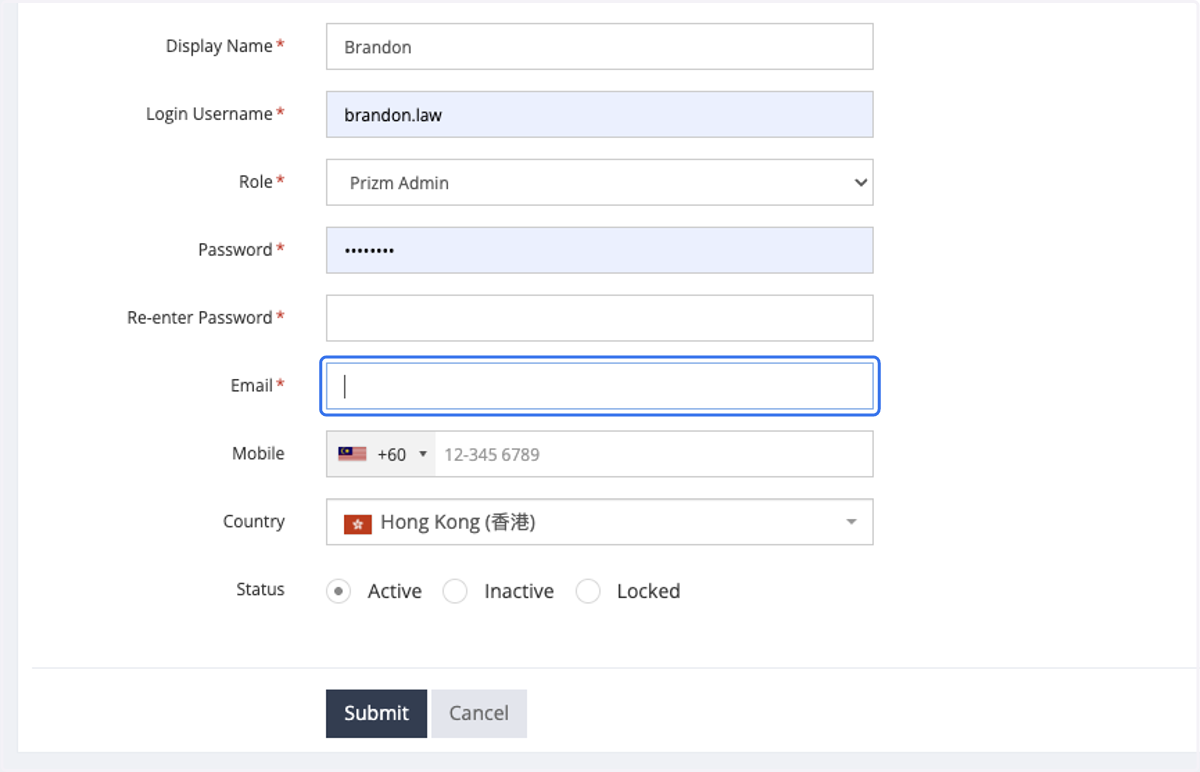Select the Locked status radio button
The image size is (1200, 772).
(588, 591)
